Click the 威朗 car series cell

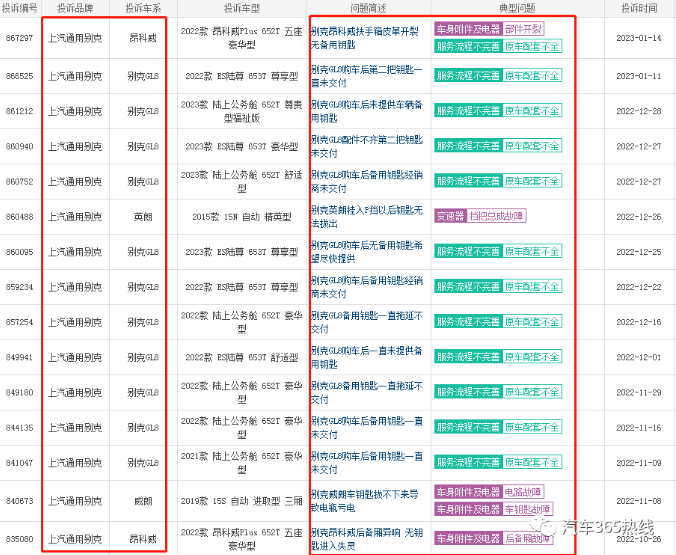click(143, 501)
